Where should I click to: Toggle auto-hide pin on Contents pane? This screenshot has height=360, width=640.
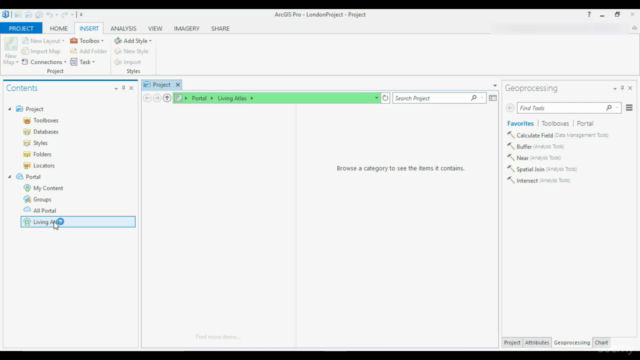[124, 88]
